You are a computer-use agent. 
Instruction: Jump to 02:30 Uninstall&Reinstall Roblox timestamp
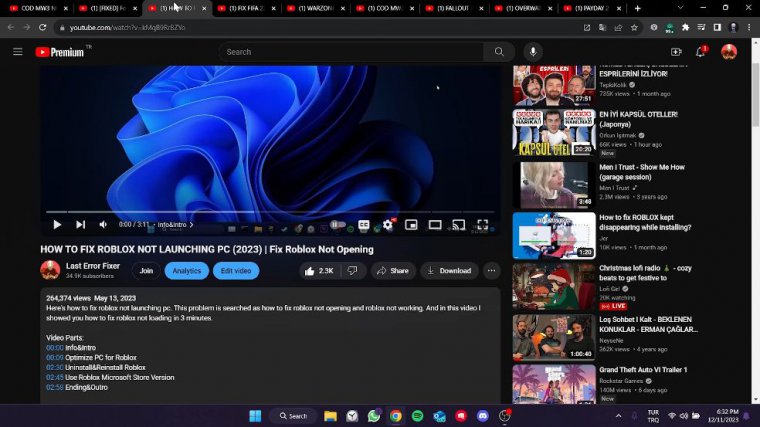pos(55,367)
